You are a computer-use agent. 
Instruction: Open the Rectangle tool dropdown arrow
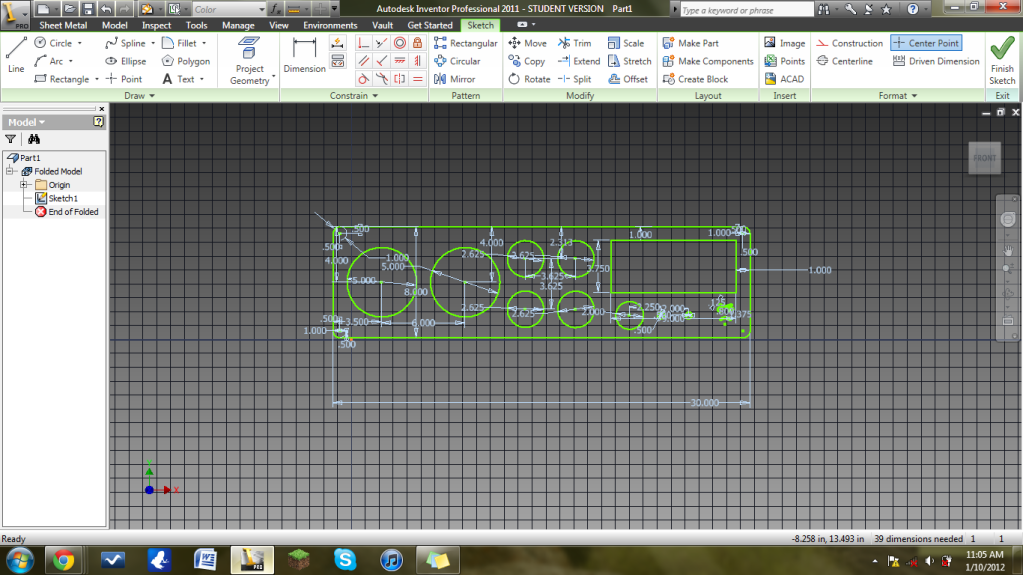click(x=97, y=79)
